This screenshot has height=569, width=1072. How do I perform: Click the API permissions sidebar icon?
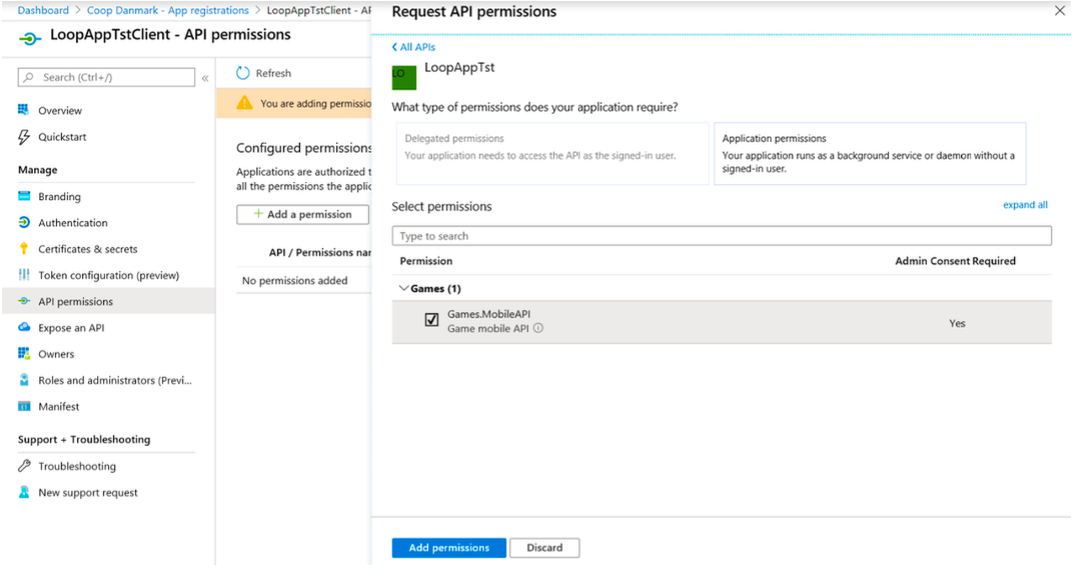point(24,301)
